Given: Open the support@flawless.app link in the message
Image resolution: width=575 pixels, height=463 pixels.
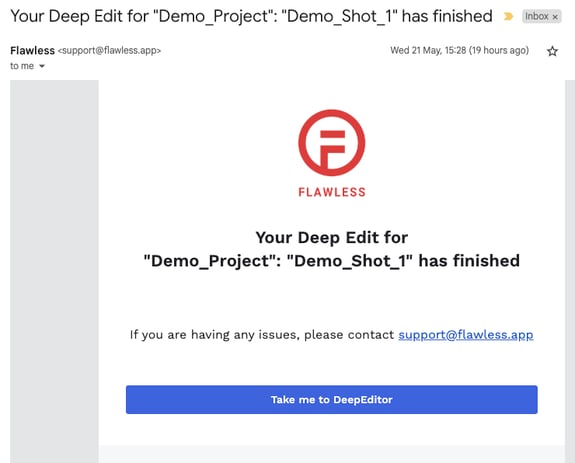Looking at the screenshot, I should pyautogui.click(x=466, y=335).
